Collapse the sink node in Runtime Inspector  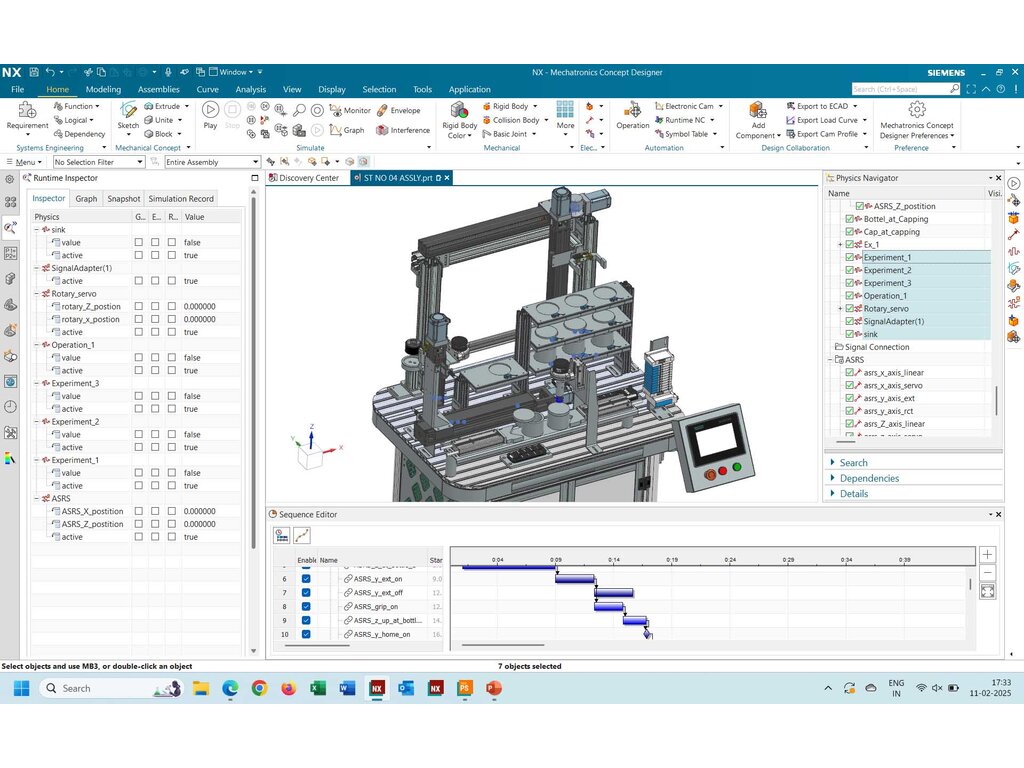click(37, 230)
